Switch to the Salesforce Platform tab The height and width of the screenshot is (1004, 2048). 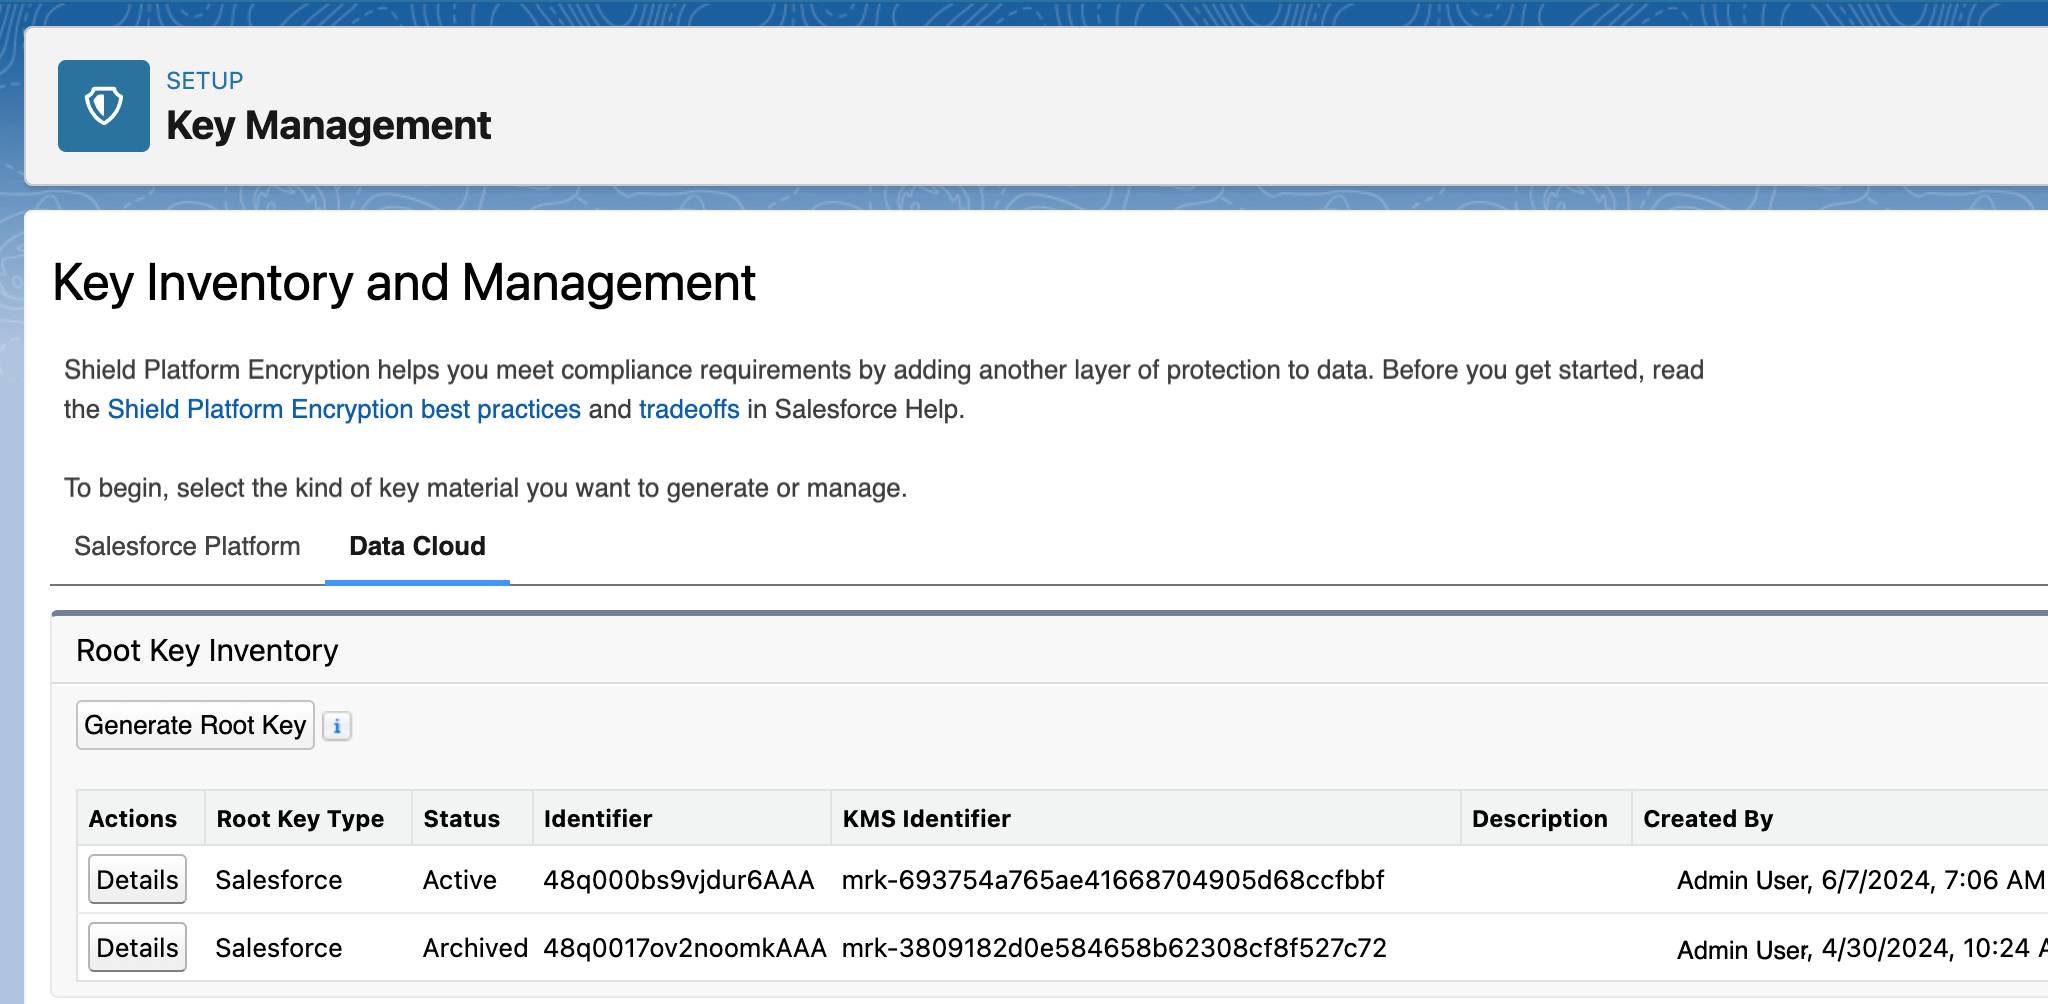(x=187, y=546)
